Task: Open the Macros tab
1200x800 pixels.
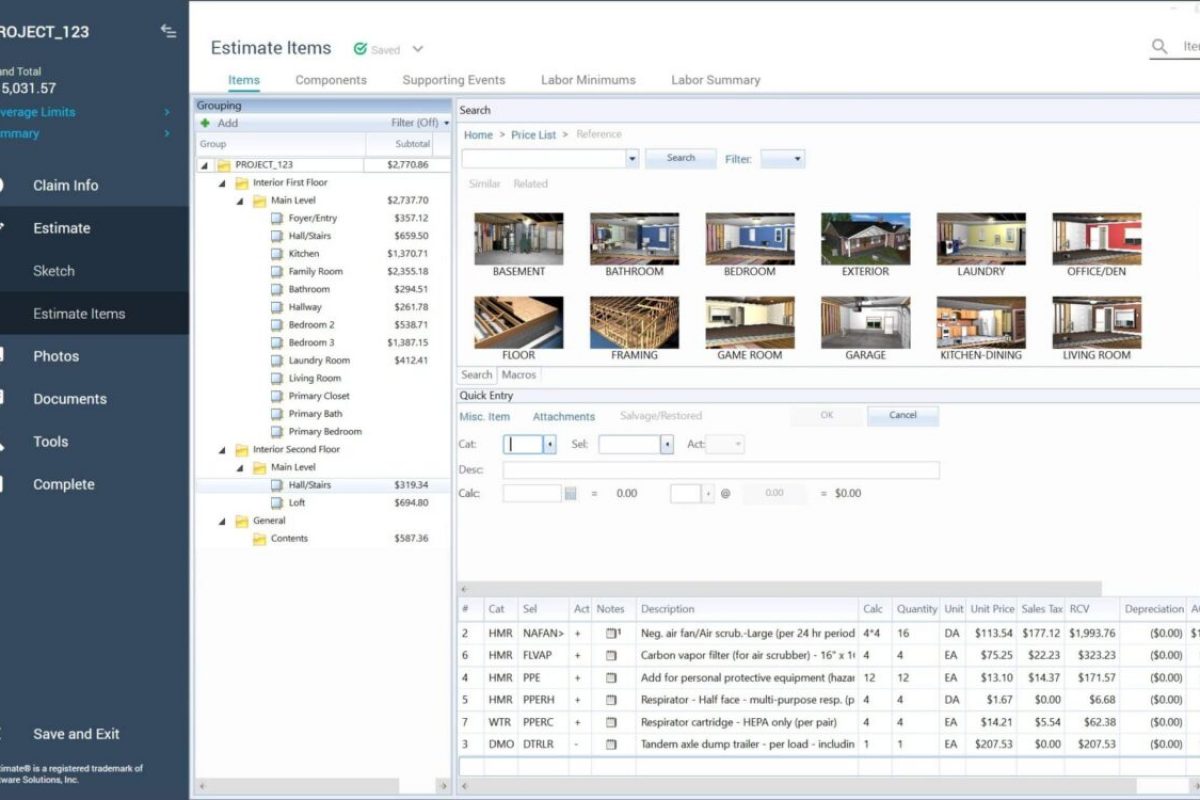Action: pyautogui.click(x=519, y=375)
